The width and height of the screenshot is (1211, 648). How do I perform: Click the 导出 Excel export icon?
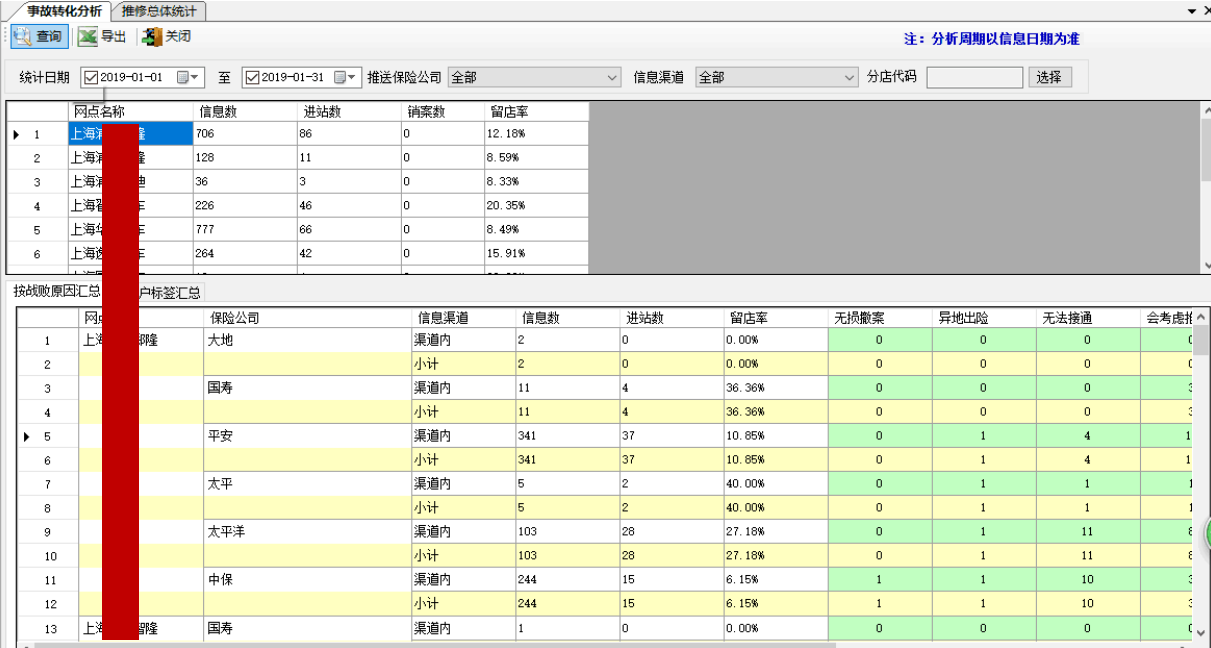tap(88, 37)
